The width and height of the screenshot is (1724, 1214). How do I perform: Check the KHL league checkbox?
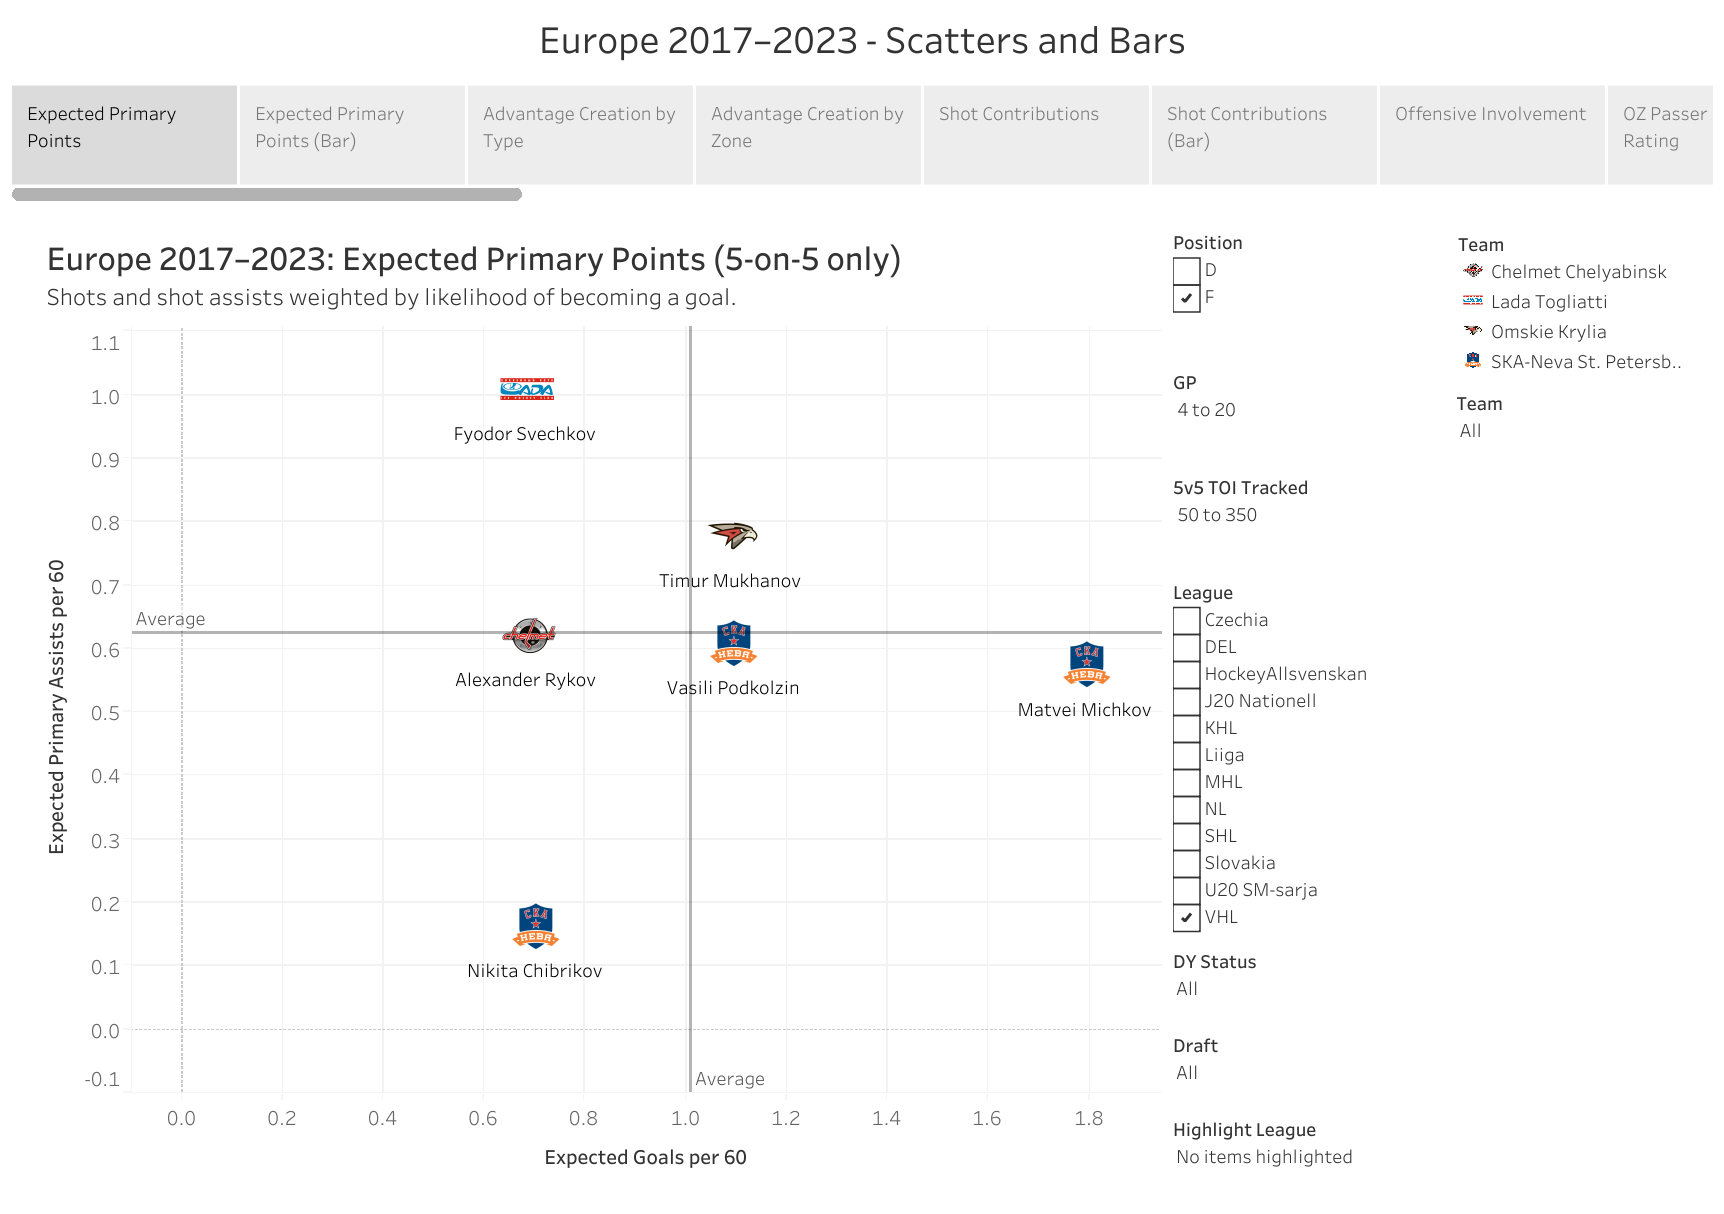pos(1186,729)
